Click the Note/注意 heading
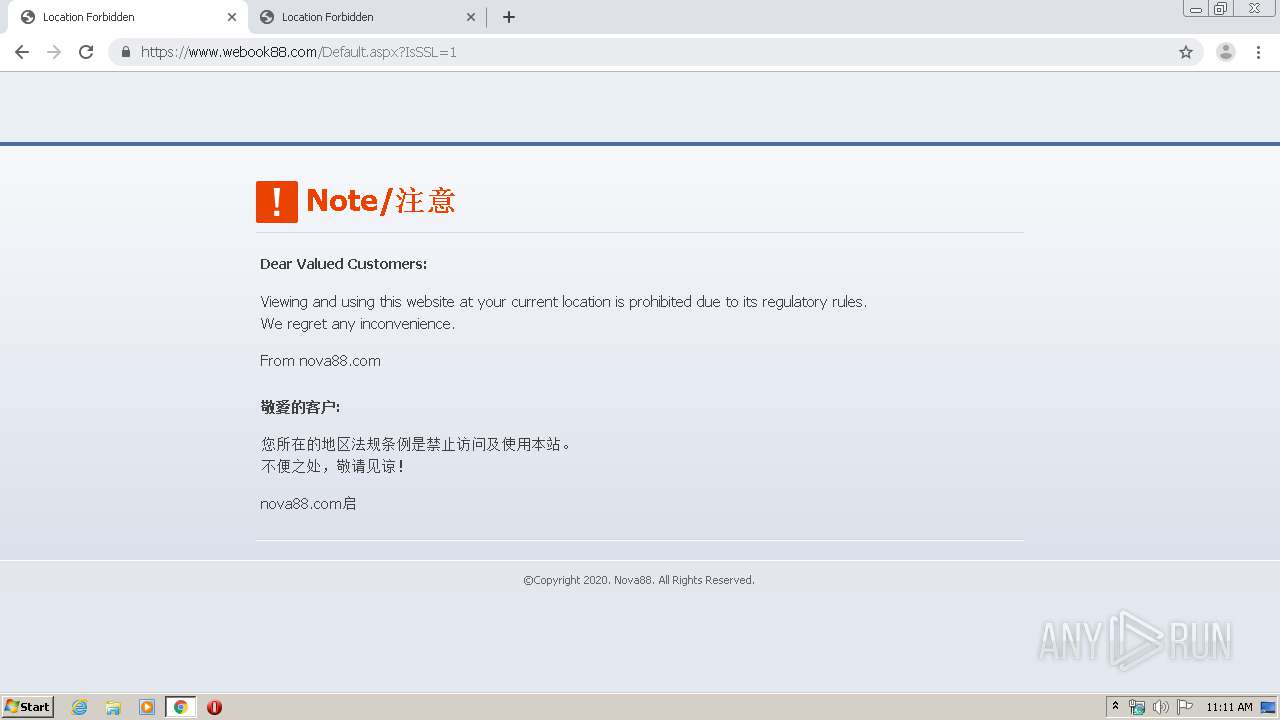1280x720 pixels. tap(381, 201)
